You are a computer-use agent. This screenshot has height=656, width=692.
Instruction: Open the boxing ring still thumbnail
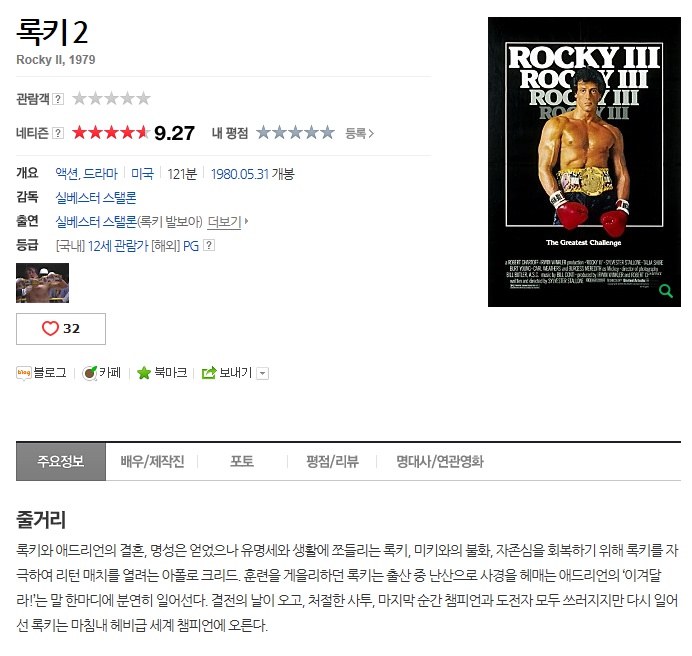[x=42, y=283]
